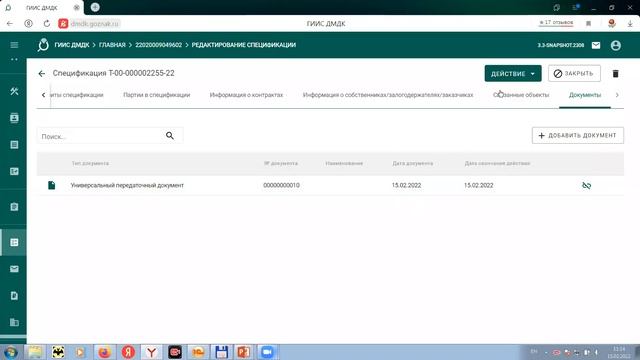Screen dimensions: 640x360
Task: Click the browser bookmark icon
Action: tap(589, 24)
